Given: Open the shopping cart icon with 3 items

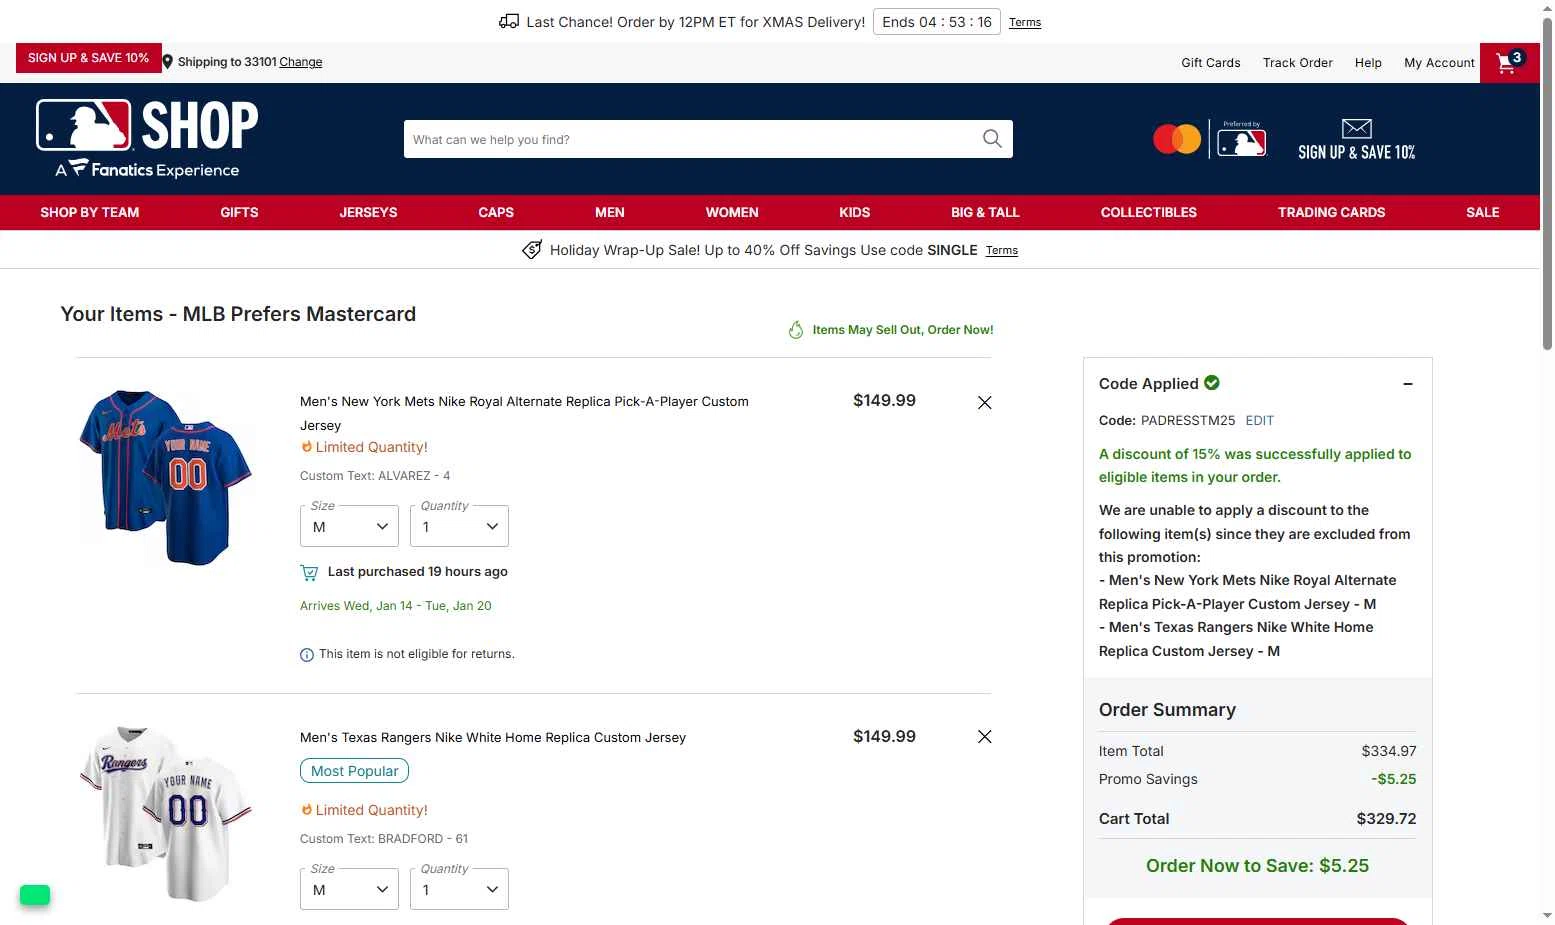Looking at the screenshot, I should (1509, 62).
